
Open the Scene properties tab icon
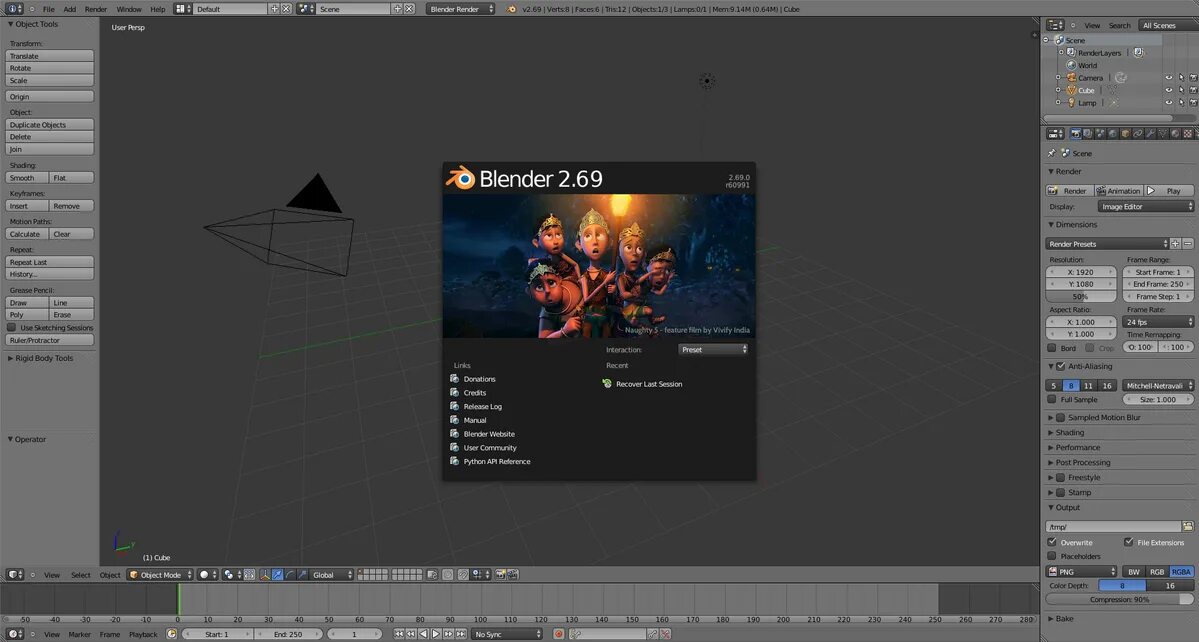pos(1100,134)
